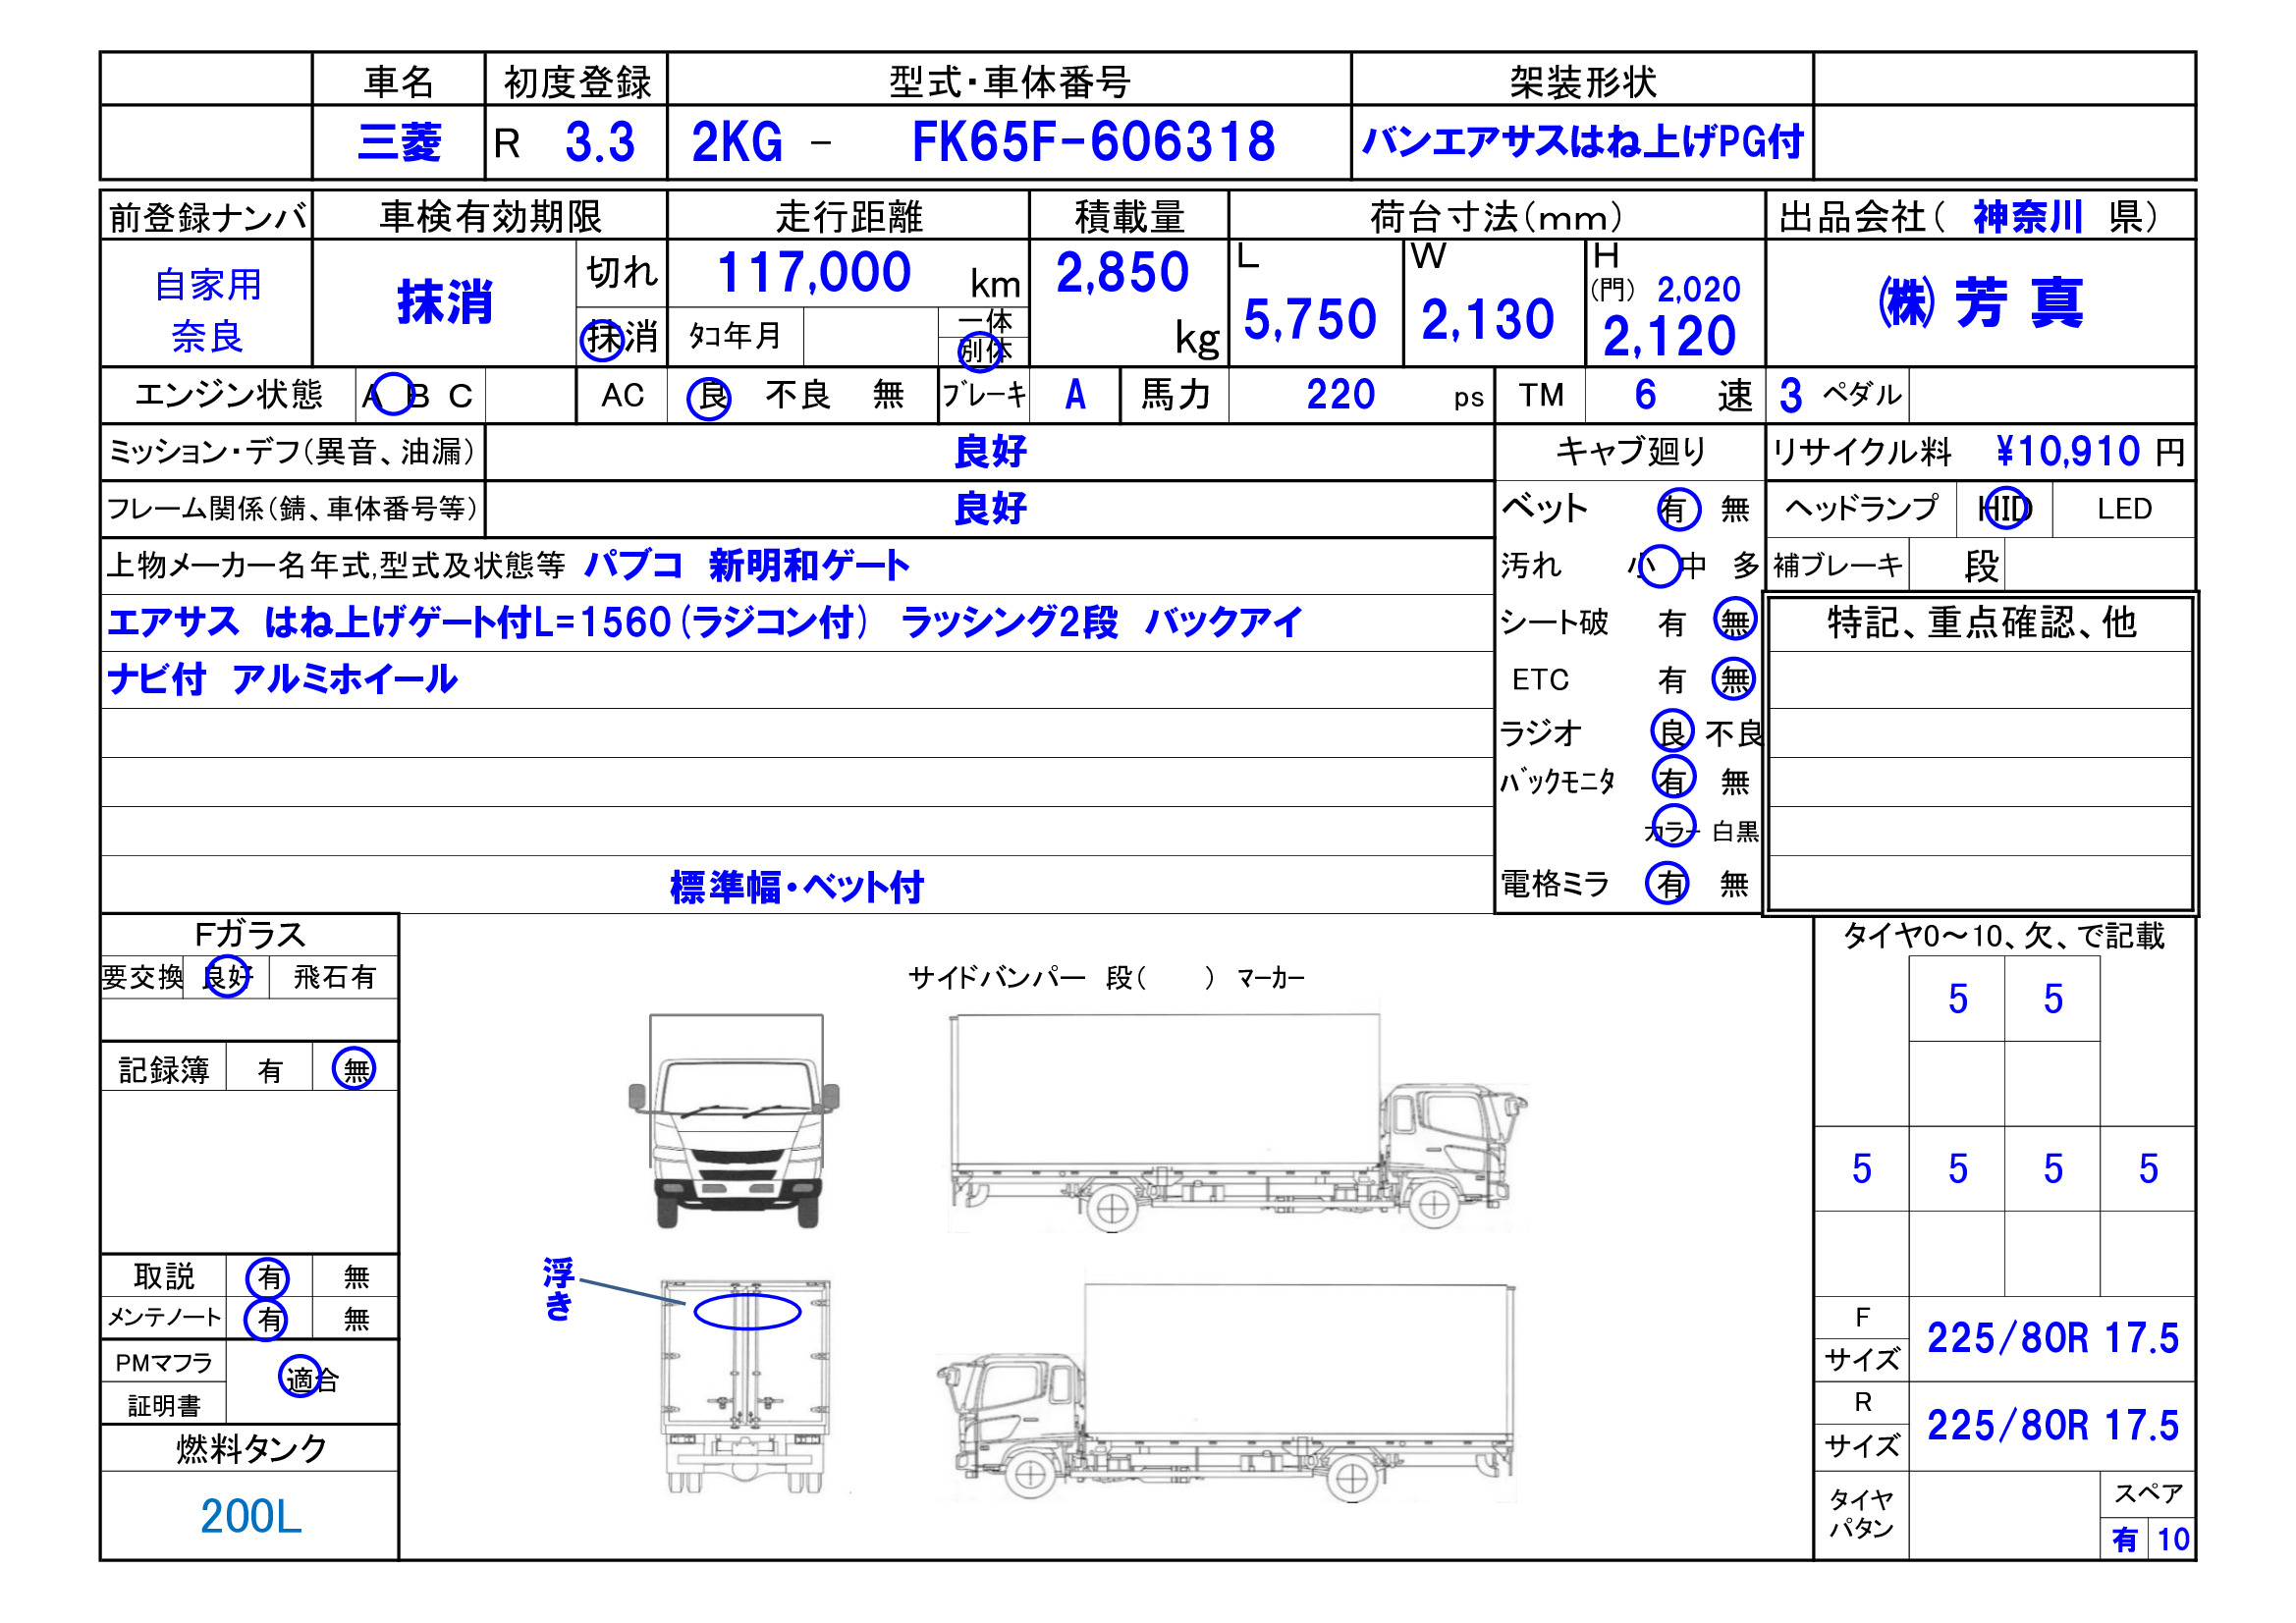The image size is (2296, 1623).
Task: Select the "自家用" previous registration text
Action: click(x=208, y=285)
